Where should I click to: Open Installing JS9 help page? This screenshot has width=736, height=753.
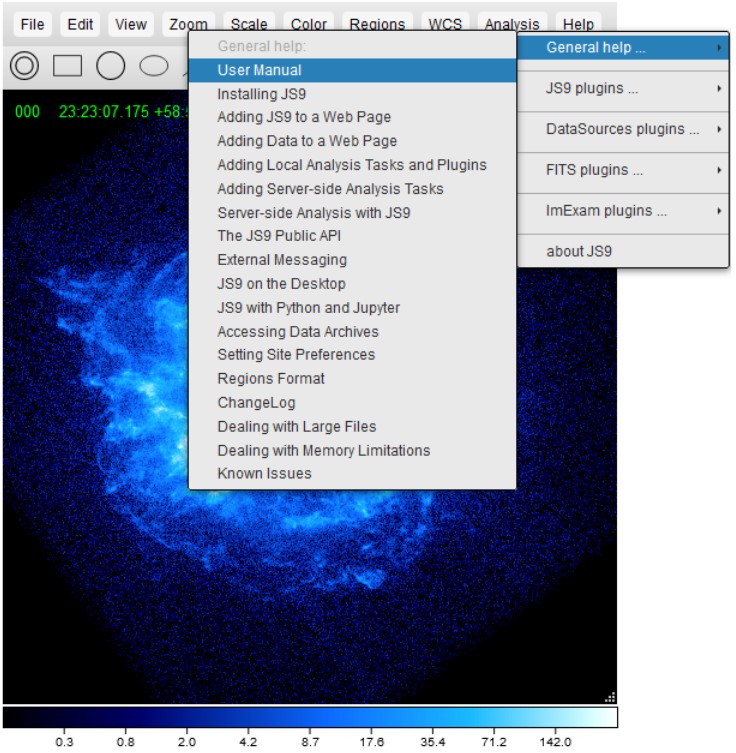click(x=352, y=94)
